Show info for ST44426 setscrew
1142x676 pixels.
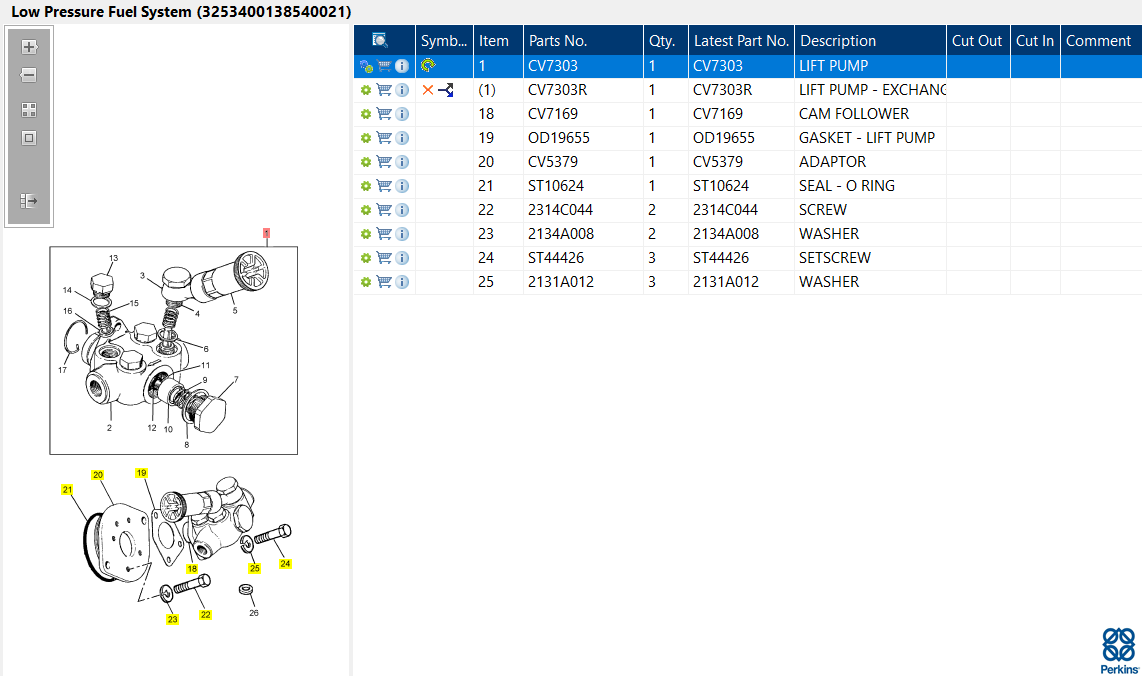click(402, 259)
